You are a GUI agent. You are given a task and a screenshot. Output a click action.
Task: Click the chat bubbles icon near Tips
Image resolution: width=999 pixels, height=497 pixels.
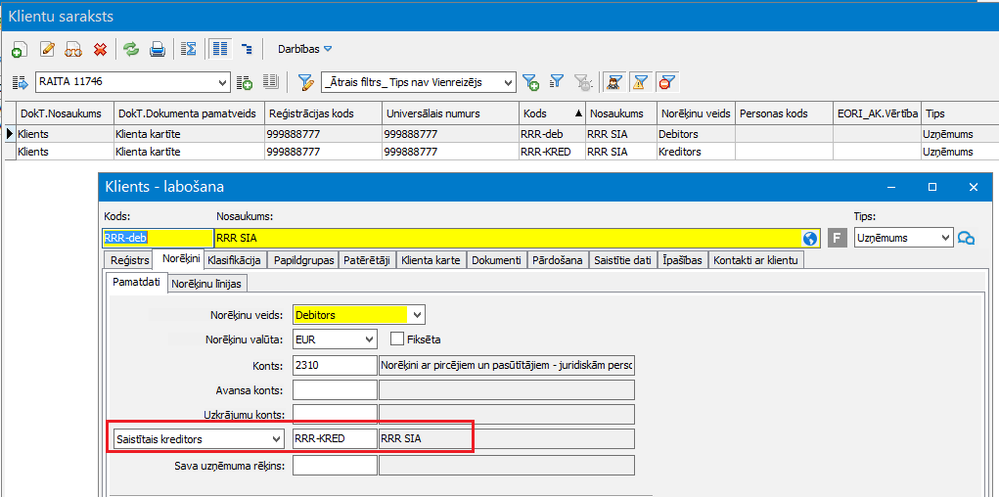(966, 238)
